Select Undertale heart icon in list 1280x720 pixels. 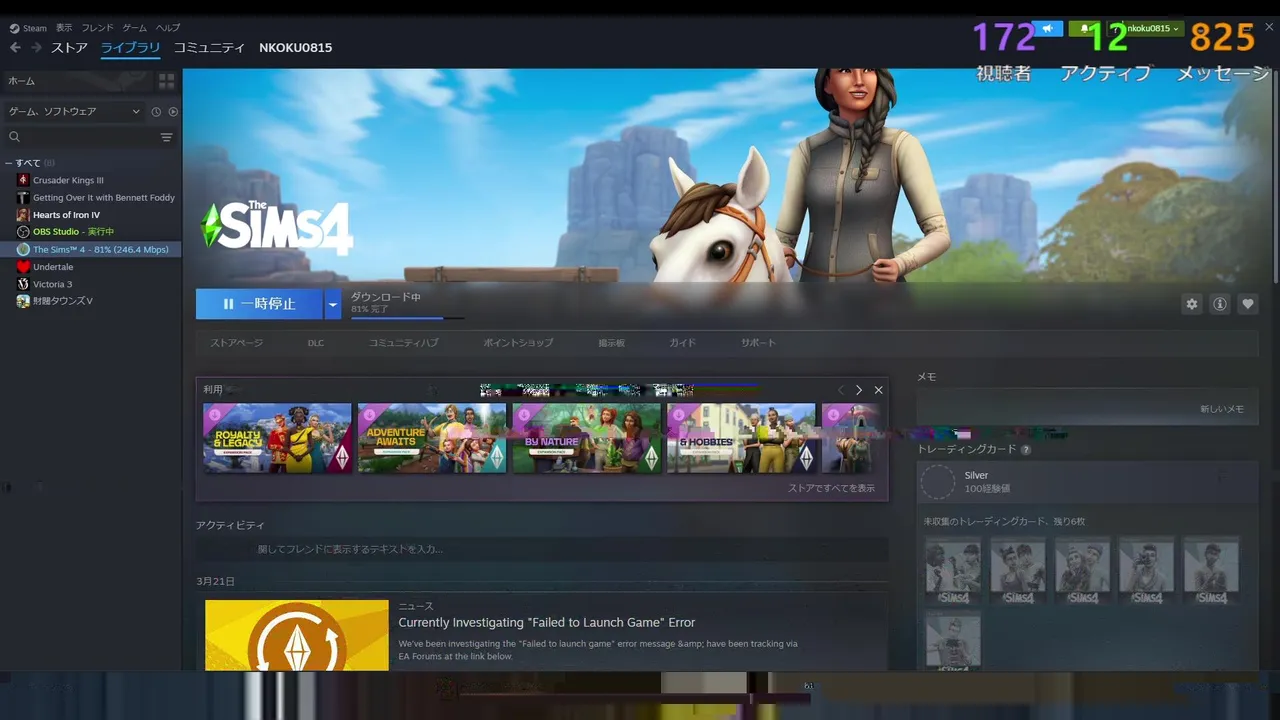point(23,267)
